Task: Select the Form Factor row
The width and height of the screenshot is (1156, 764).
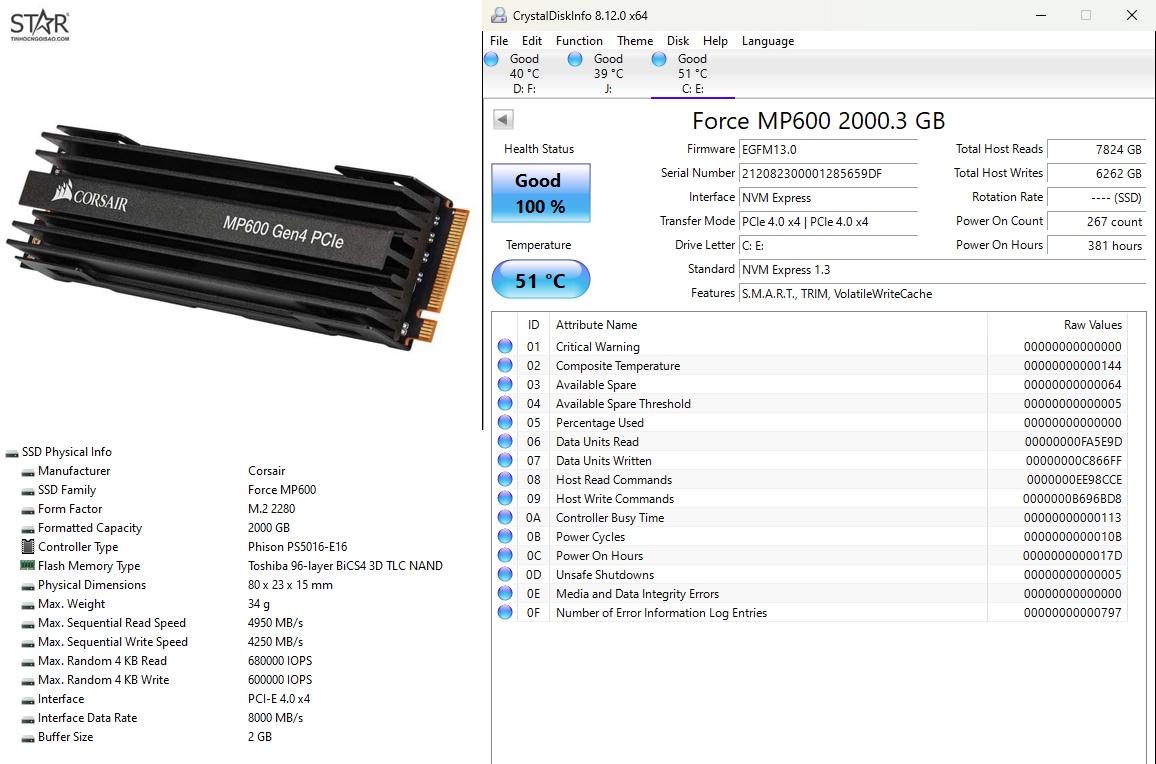Action: tap(158, 509)
